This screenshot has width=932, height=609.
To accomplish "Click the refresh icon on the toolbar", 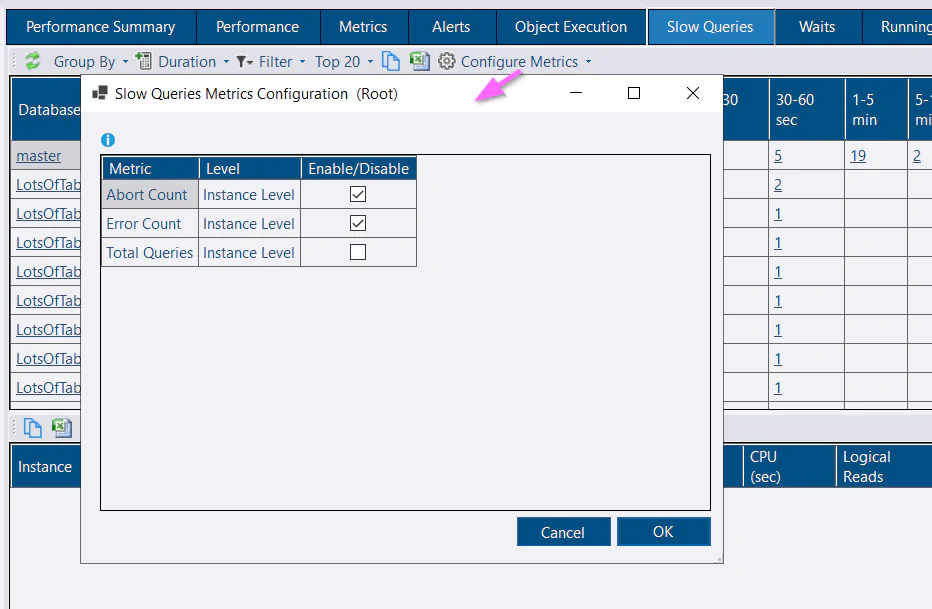I will (32, 61).
